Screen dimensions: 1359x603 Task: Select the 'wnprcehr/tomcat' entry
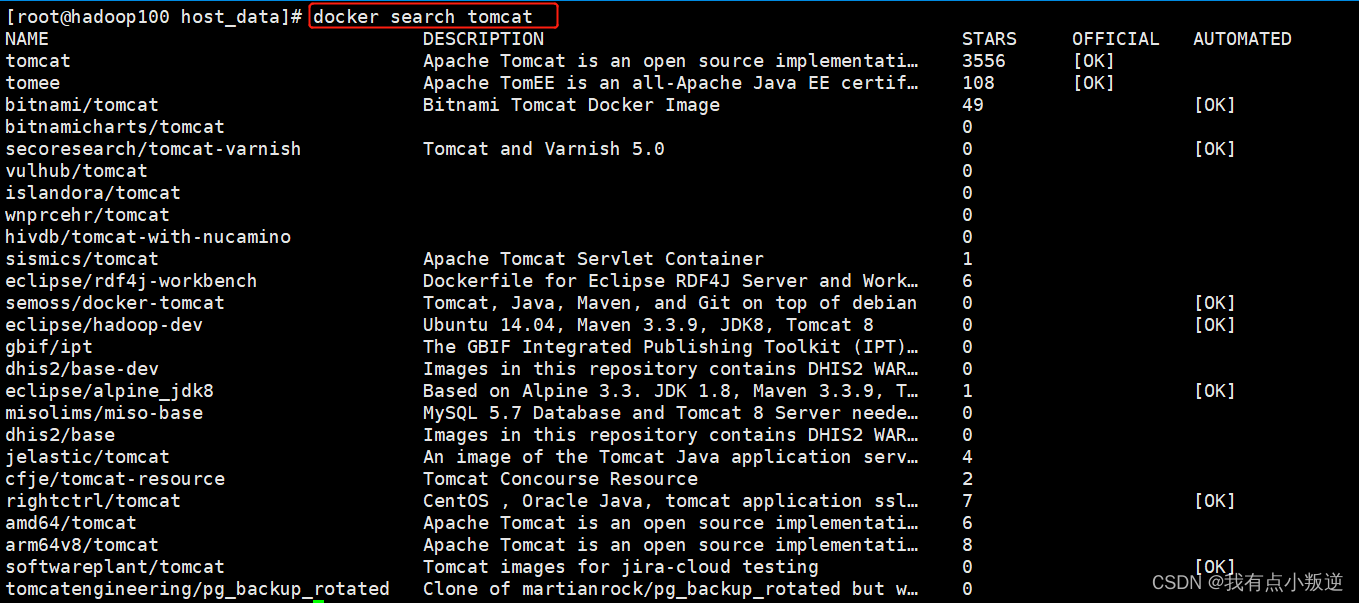coord(87,215)
